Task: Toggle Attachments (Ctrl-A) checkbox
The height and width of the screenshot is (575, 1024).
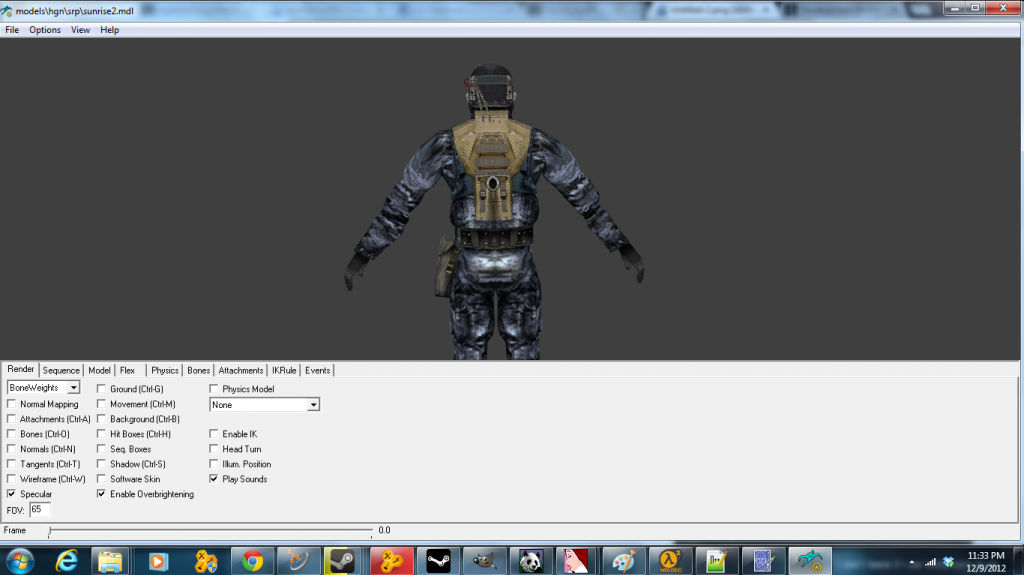Action: tap(11, 419)
